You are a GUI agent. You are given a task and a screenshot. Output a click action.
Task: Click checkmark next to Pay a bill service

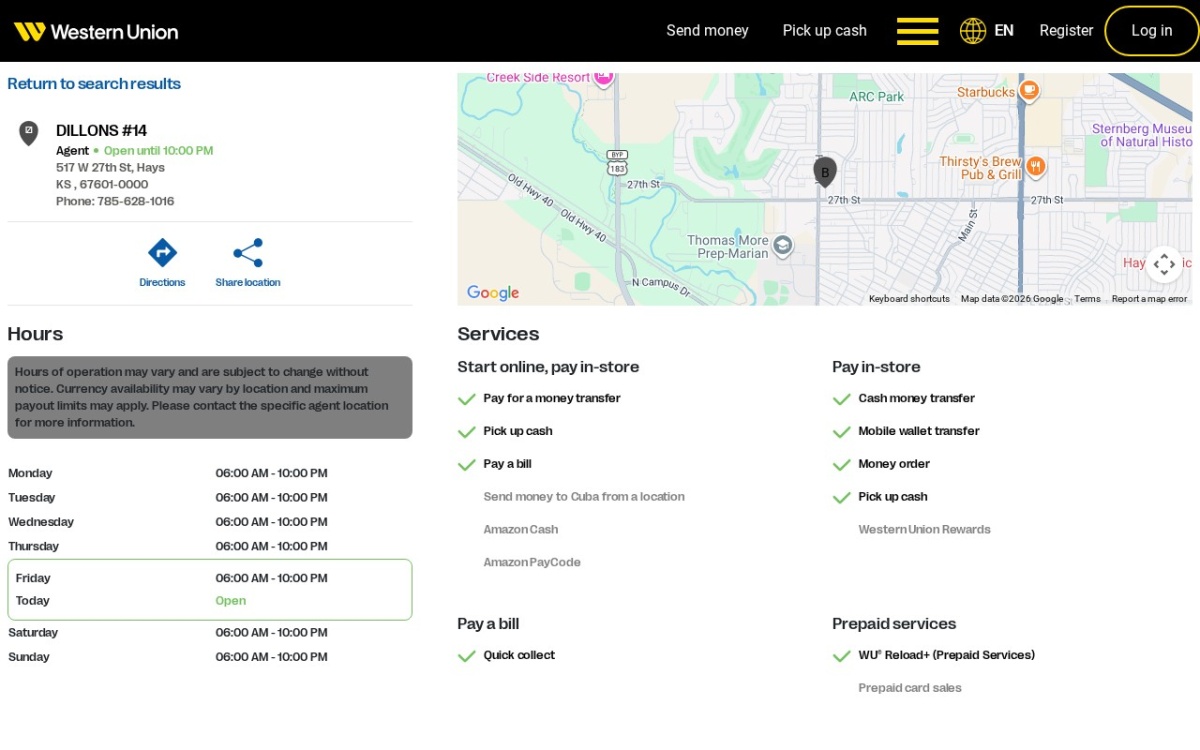coord(466,465)
